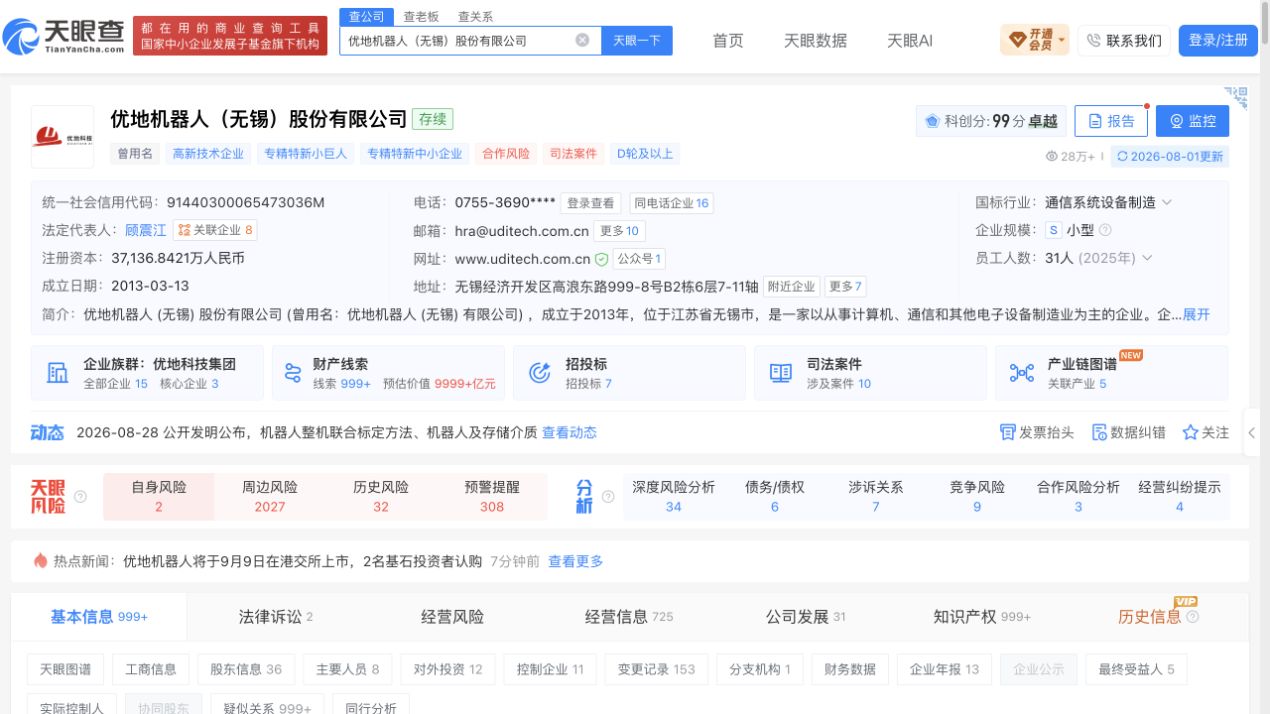Click the TianYanCha logo

64,37
